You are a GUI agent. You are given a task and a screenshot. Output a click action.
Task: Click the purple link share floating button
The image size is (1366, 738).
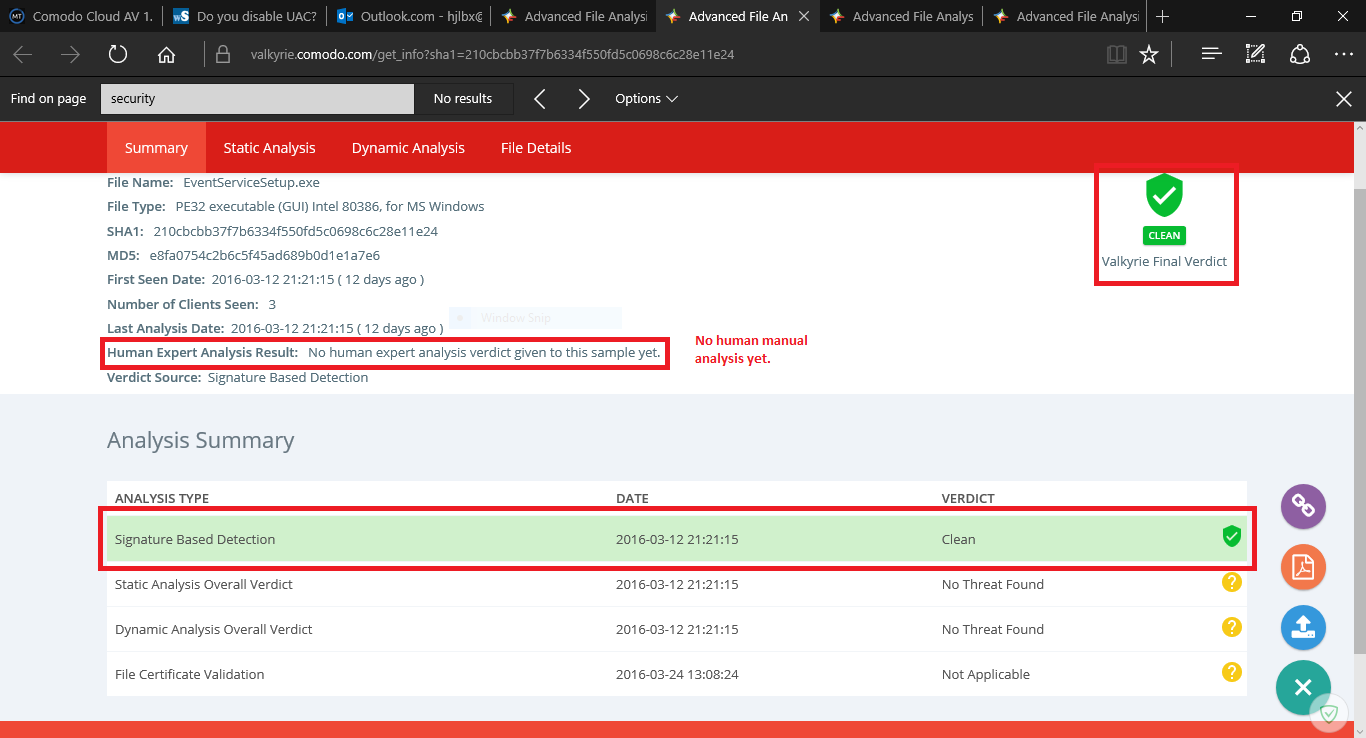(x=1303, y=506)
